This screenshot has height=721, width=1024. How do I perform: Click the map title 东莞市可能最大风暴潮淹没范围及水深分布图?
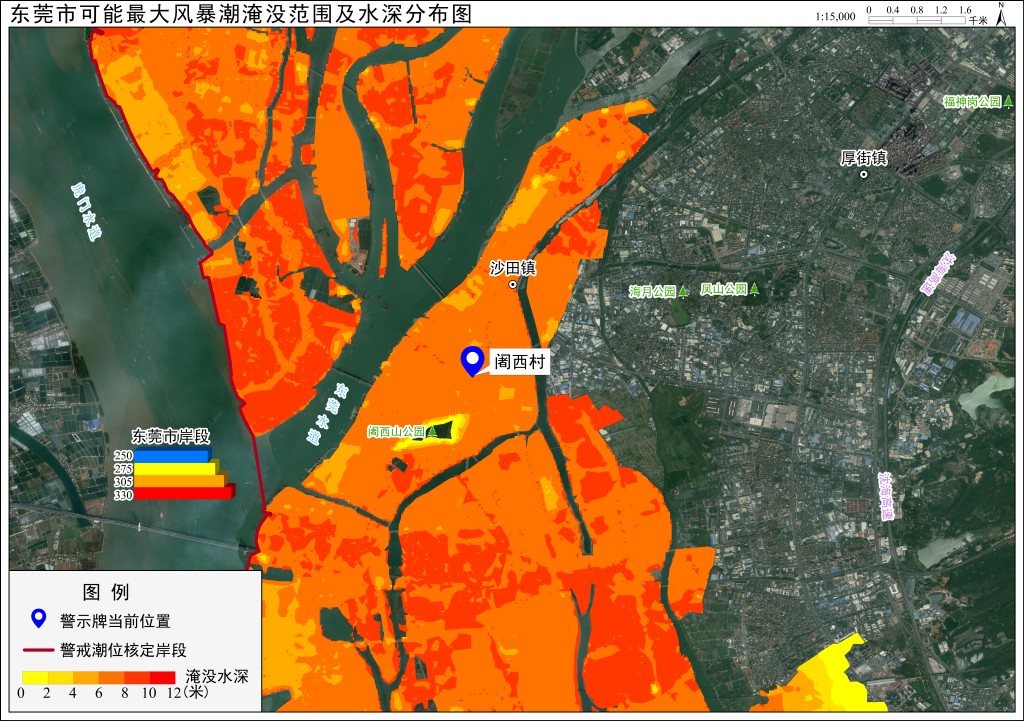pos(241,14)
